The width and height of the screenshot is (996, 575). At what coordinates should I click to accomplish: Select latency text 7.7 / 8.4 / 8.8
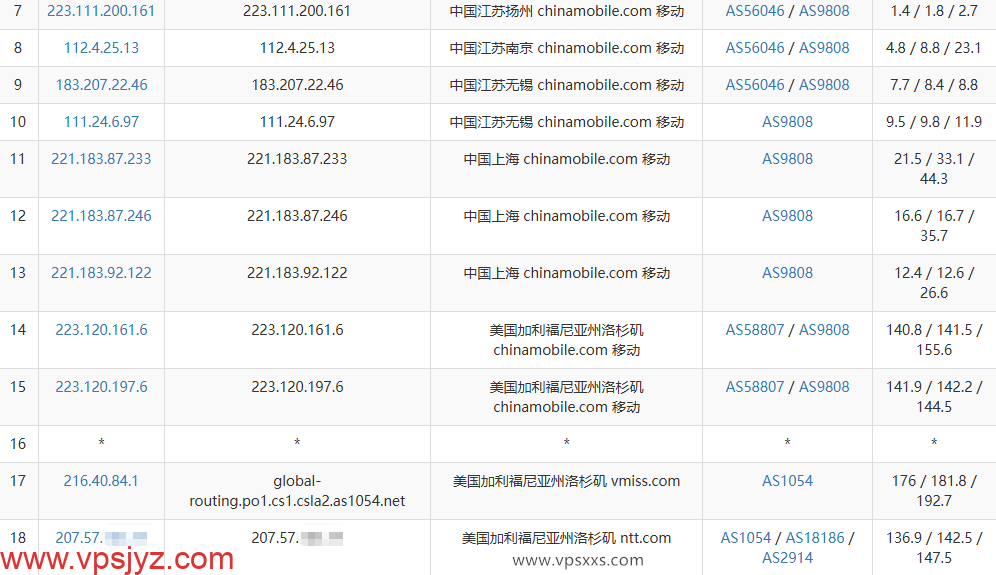pyautogui.click(x=934, y=85)
